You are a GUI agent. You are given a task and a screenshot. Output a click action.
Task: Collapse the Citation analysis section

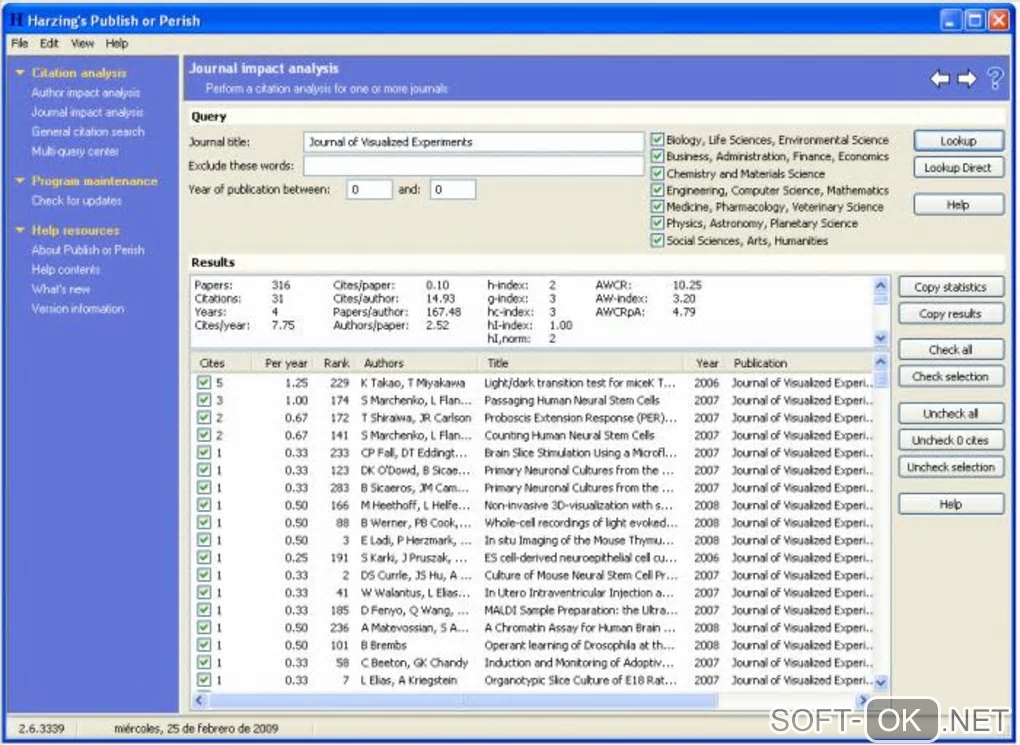[20, 73]
